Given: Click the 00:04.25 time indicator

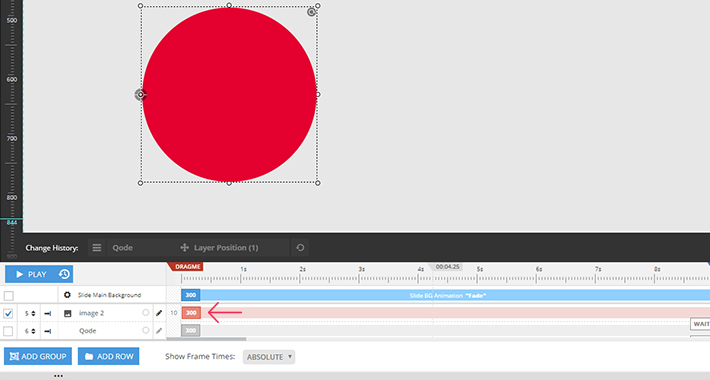Looking at the screenshot, I should [x=448, y=267].
